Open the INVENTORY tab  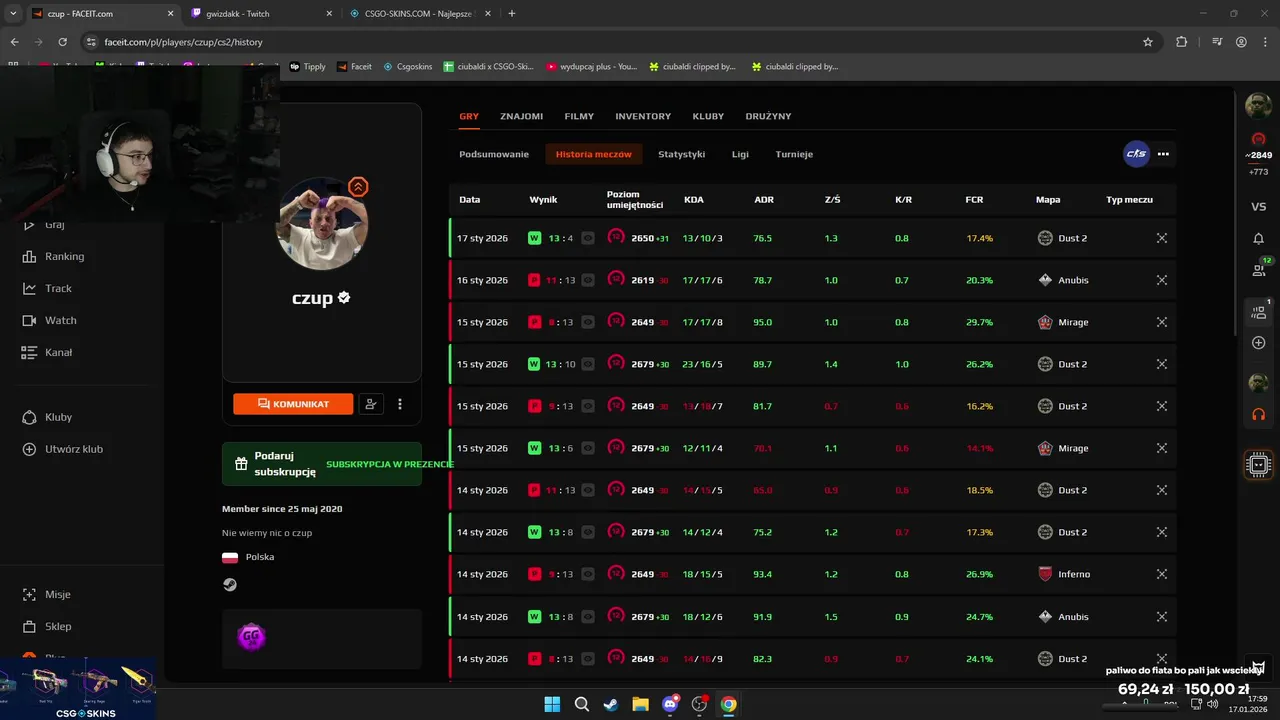[x=643, y=116]
